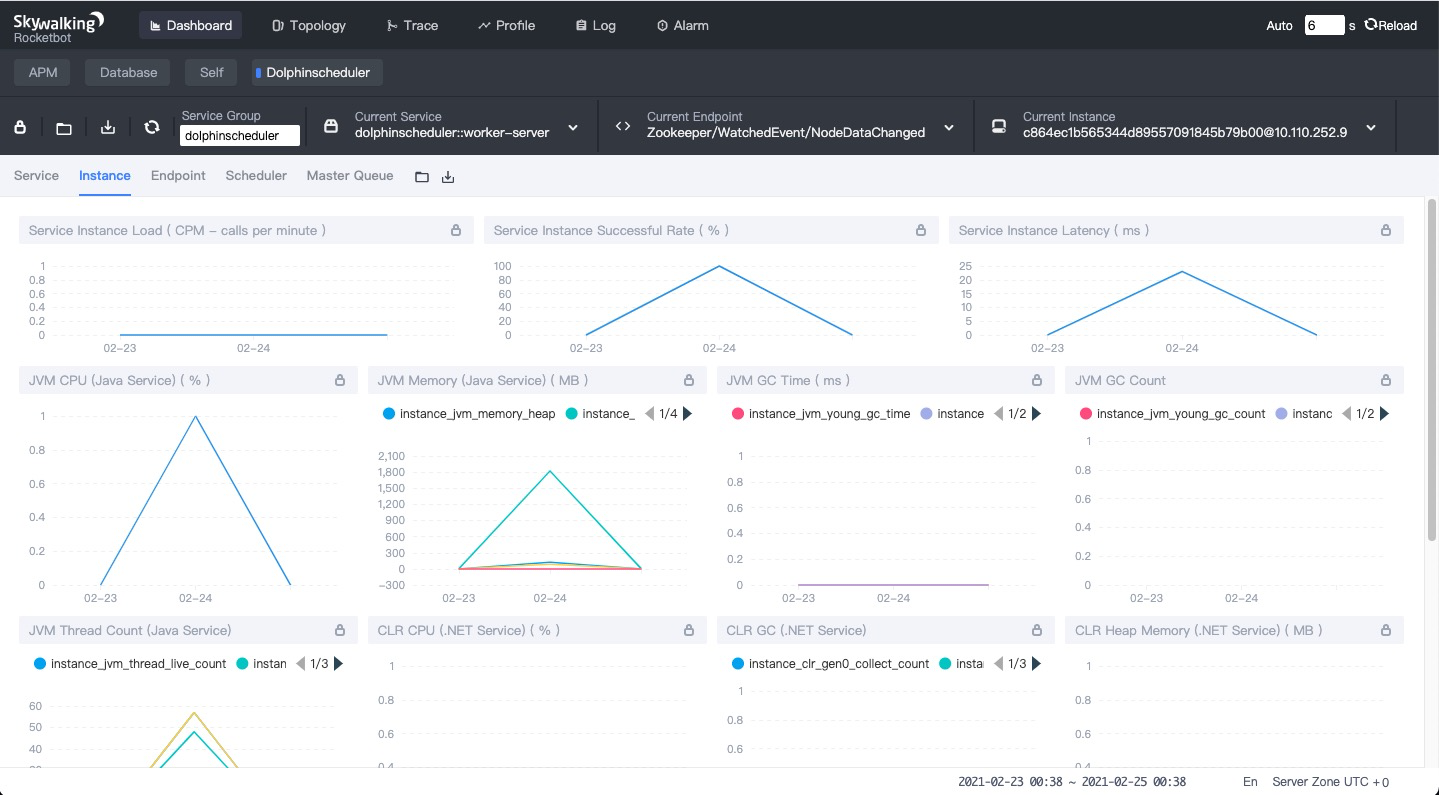Toggle the Auto refresh switch

click(1279, 26)
